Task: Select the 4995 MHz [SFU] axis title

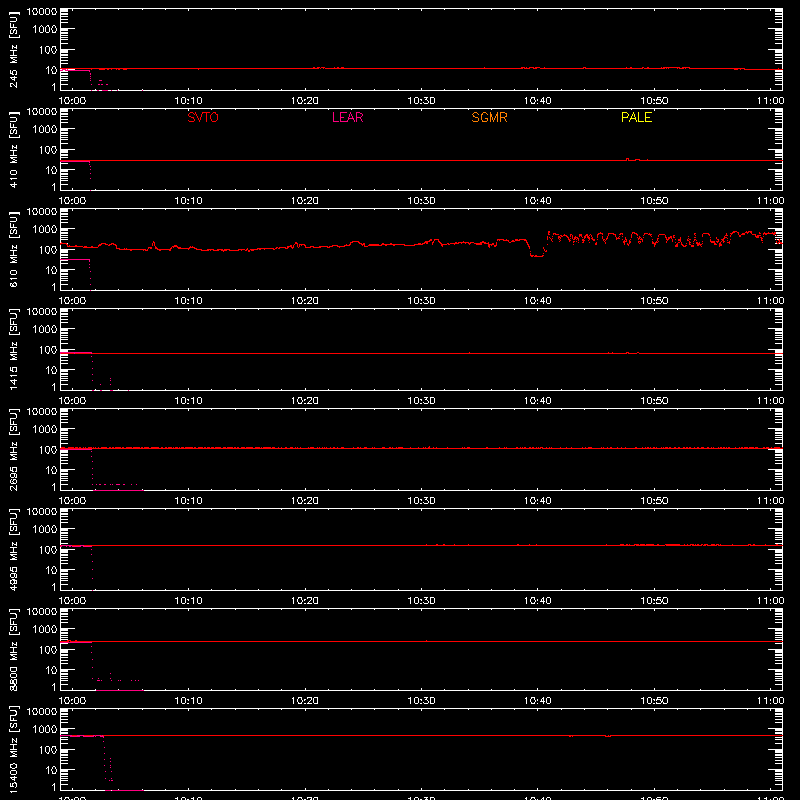Action: [x=13, y=549]
